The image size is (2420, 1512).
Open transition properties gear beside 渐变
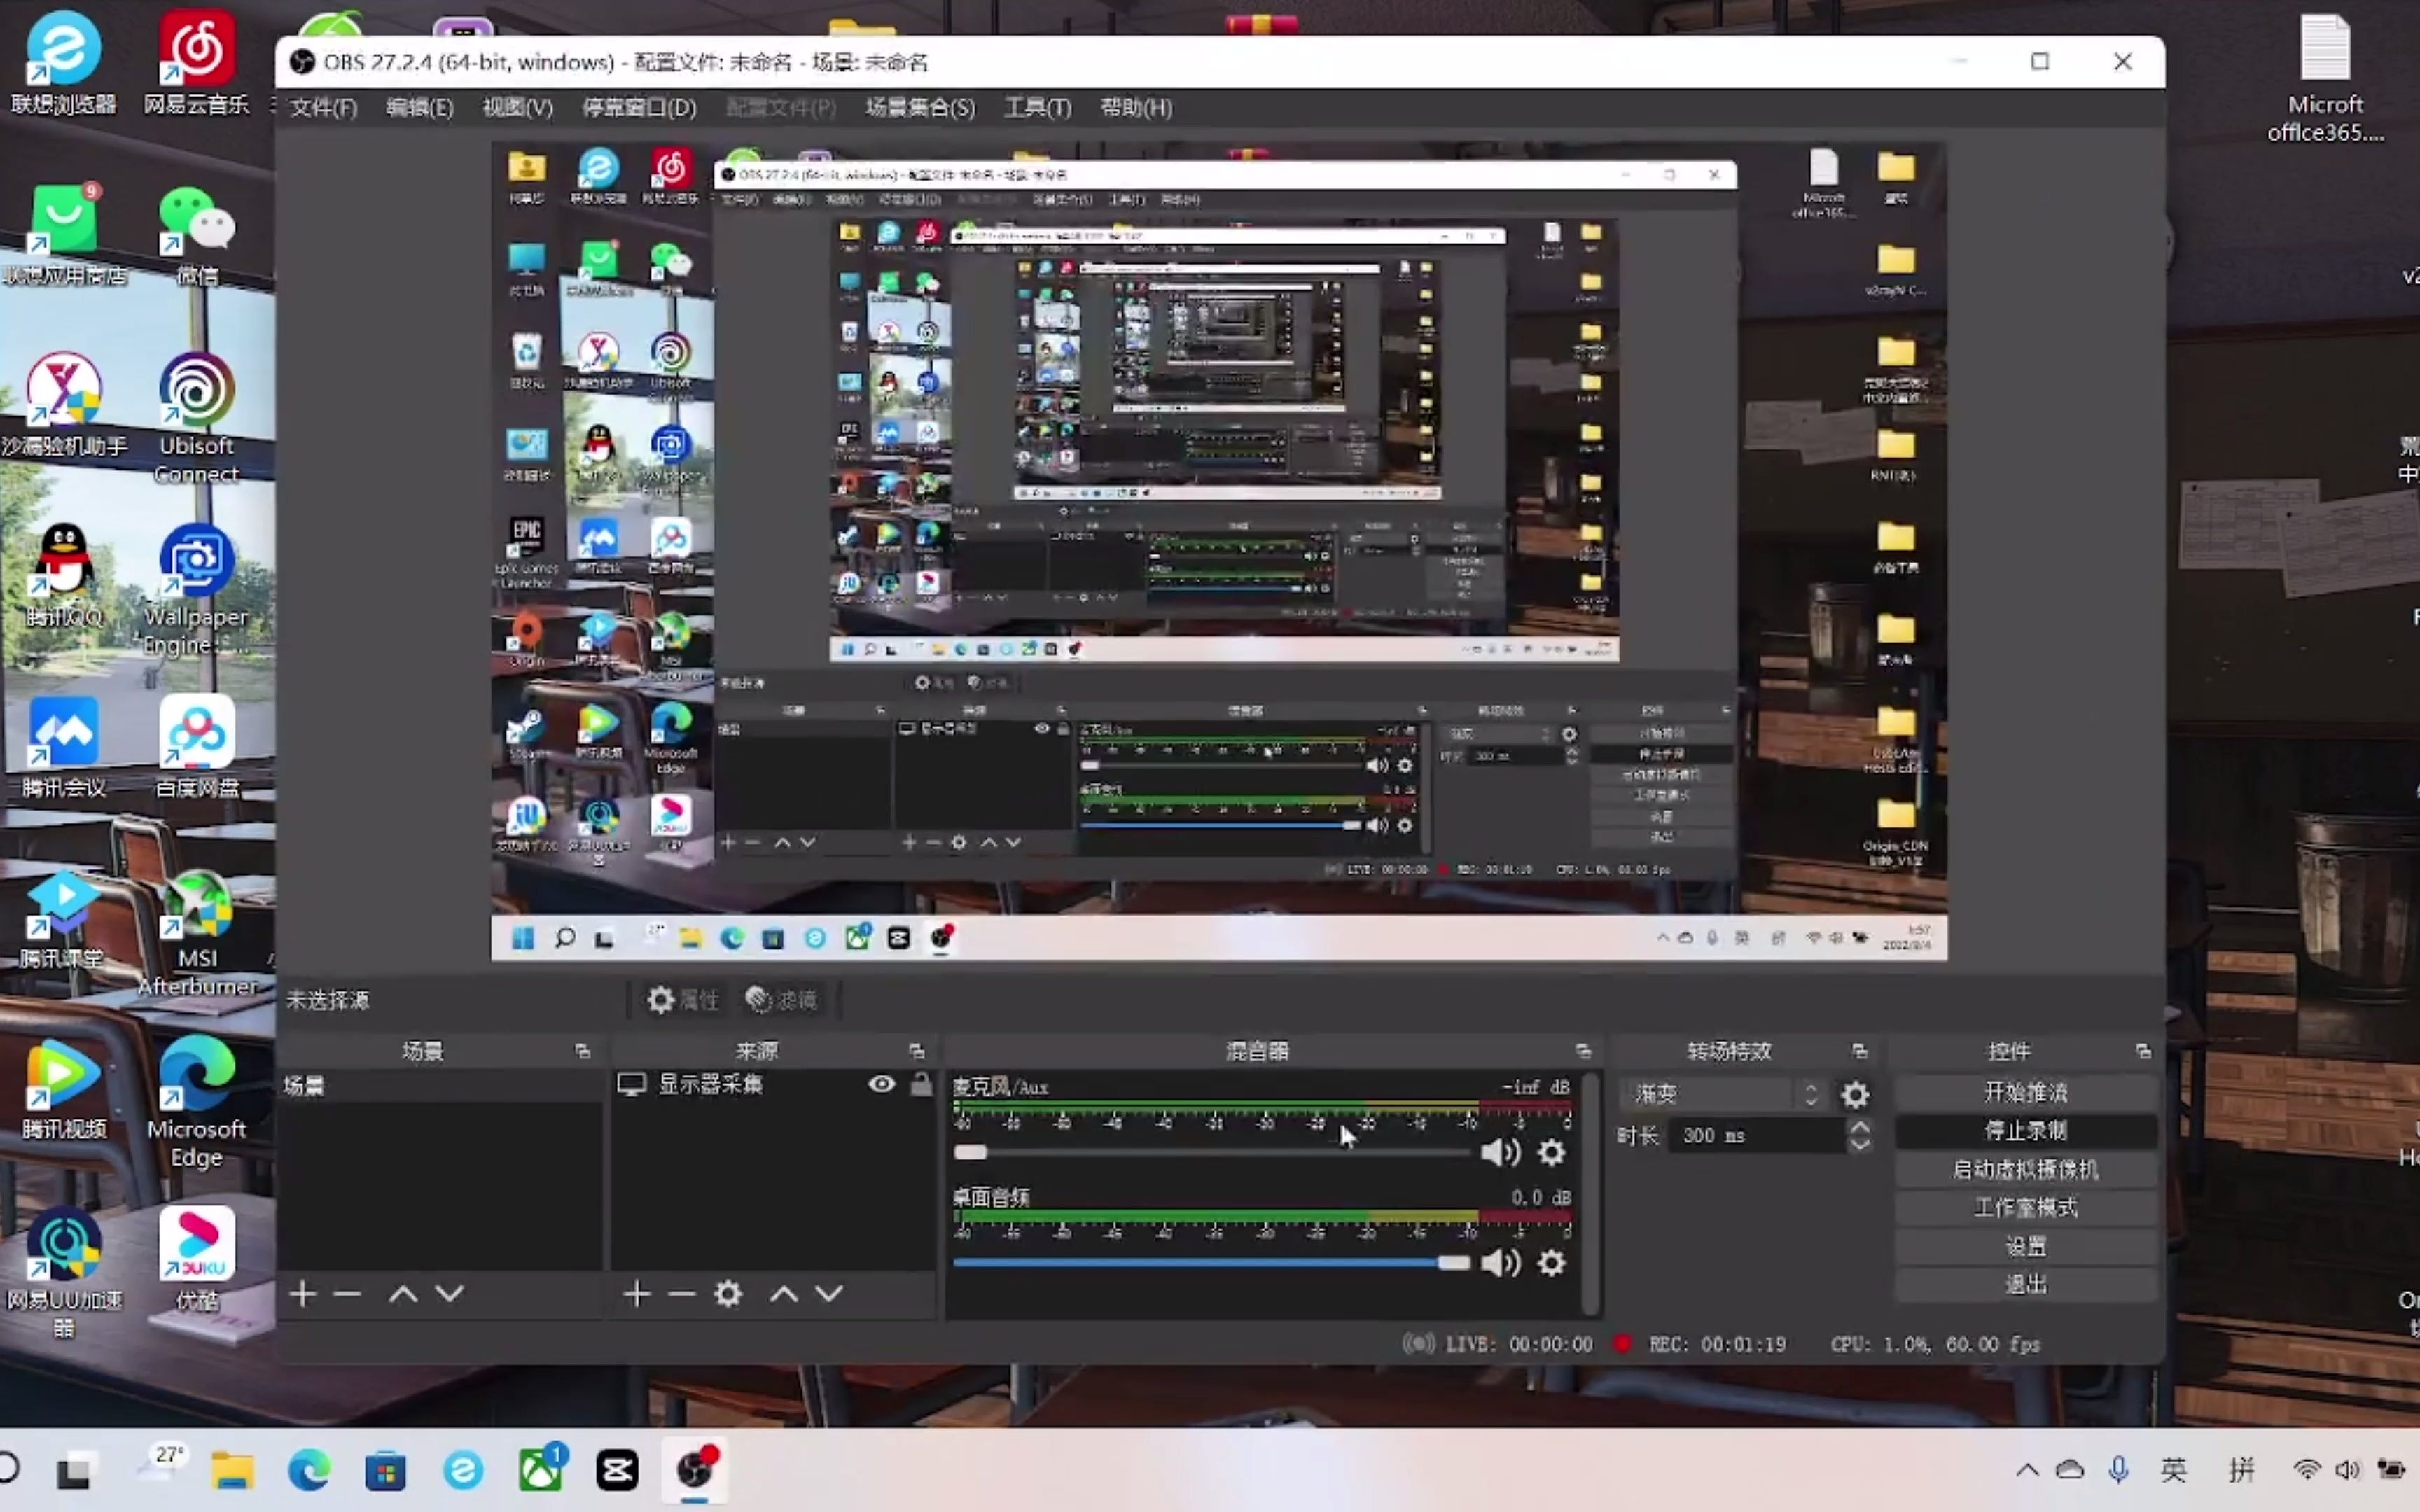click(x=1855, y=1094)
